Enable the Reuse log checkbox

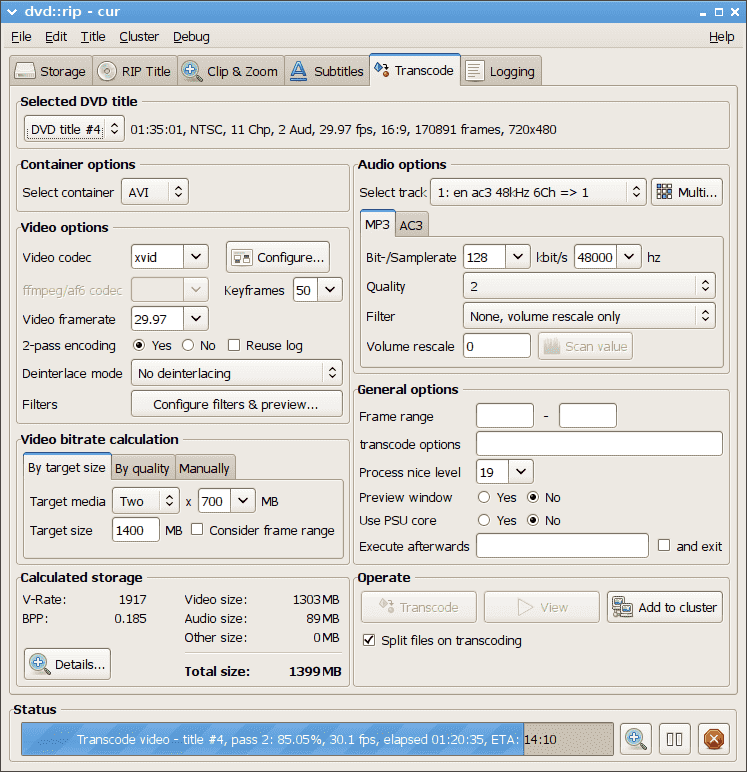234,346
